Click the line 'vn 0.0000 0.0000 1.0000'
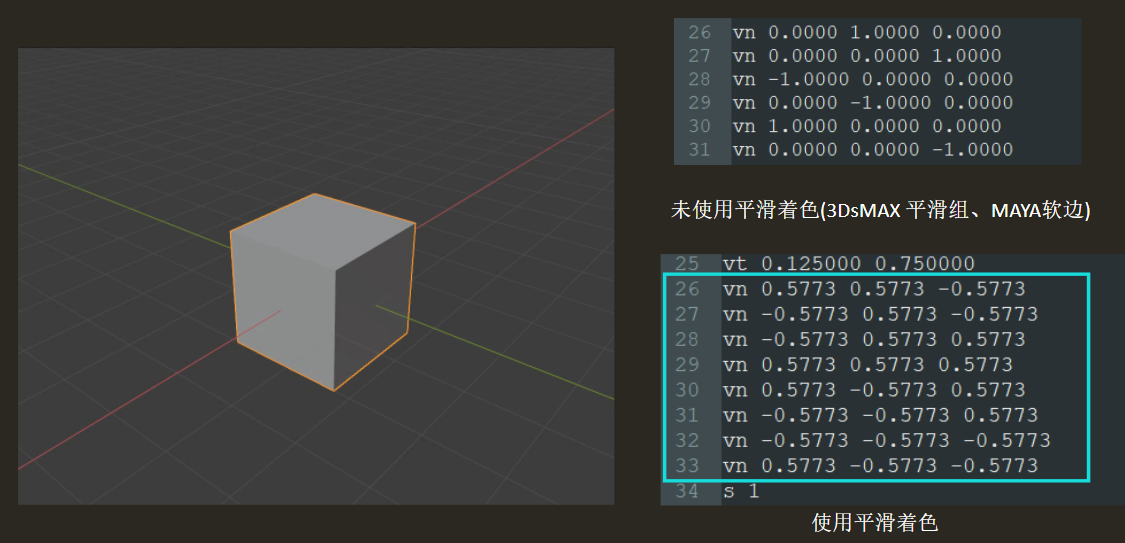The image size is (1125, 543). [866, 55]
